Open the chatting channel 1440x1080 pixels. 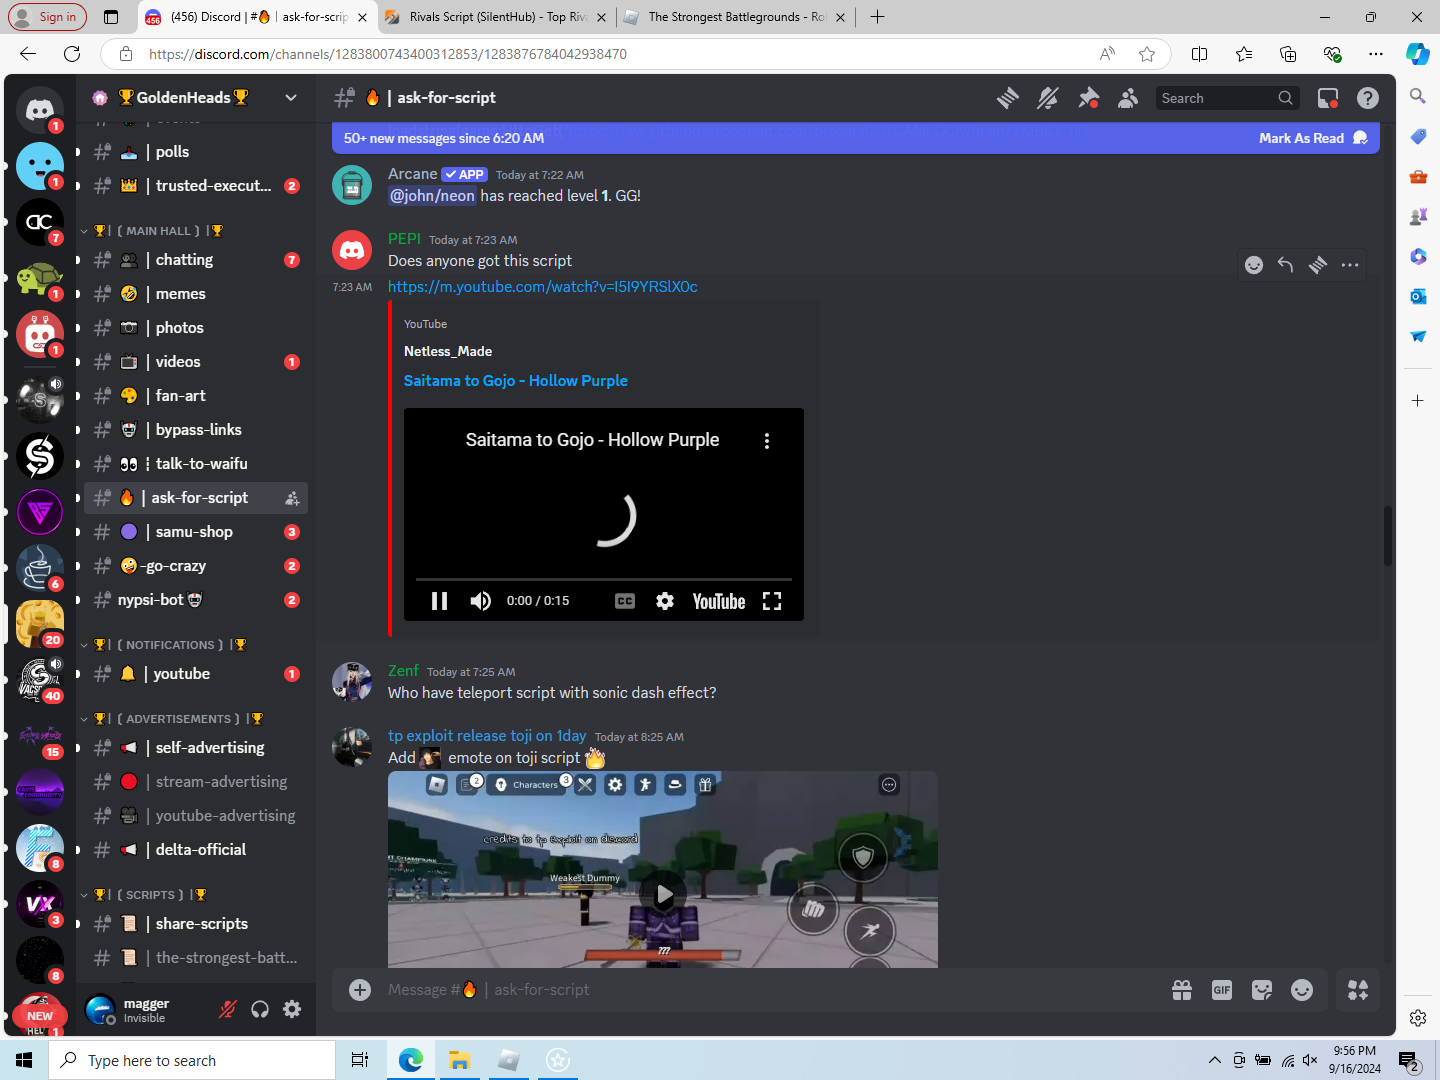pos(196,260)
